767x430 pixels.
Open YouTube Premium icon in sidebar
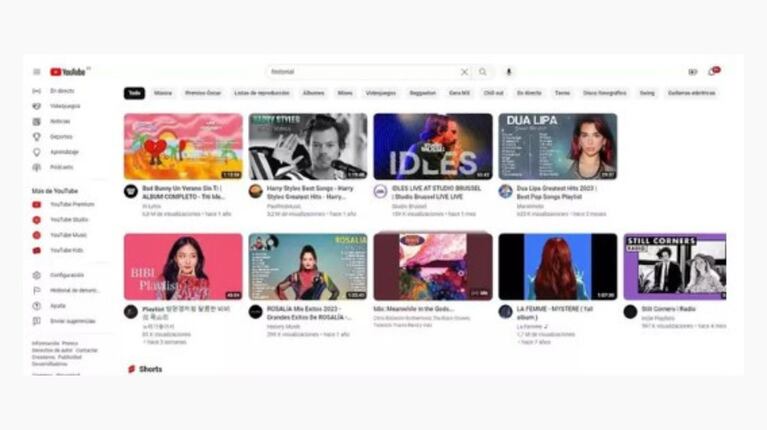click(37, 204)
